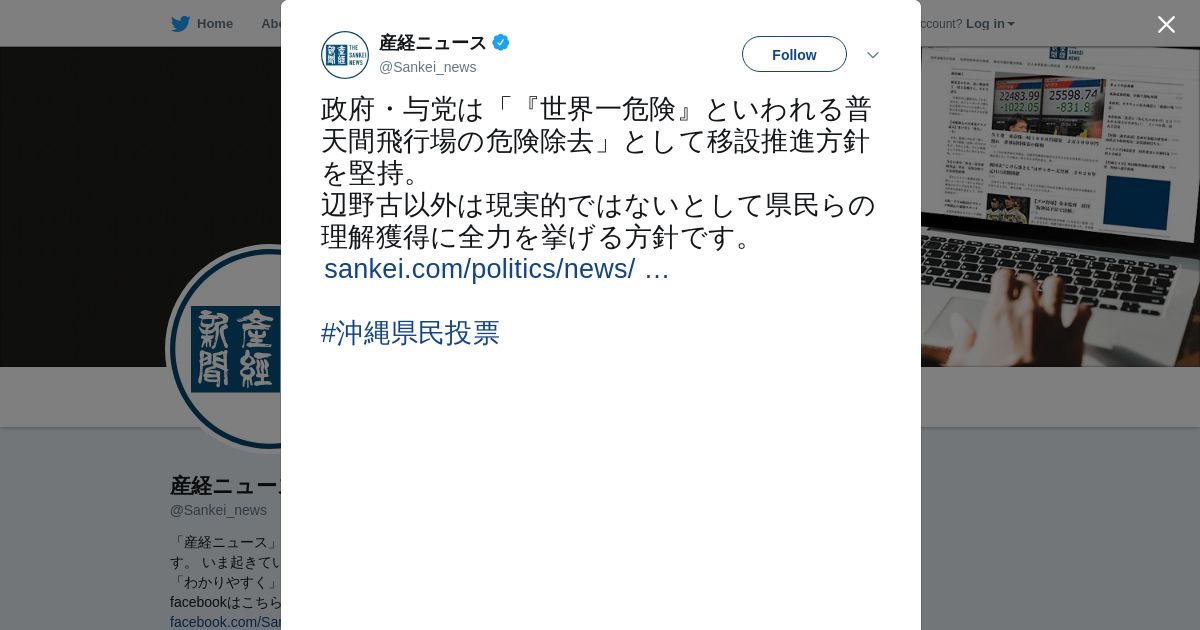Click the 産経ニュース profile name heading

click(x=226, y=486)
